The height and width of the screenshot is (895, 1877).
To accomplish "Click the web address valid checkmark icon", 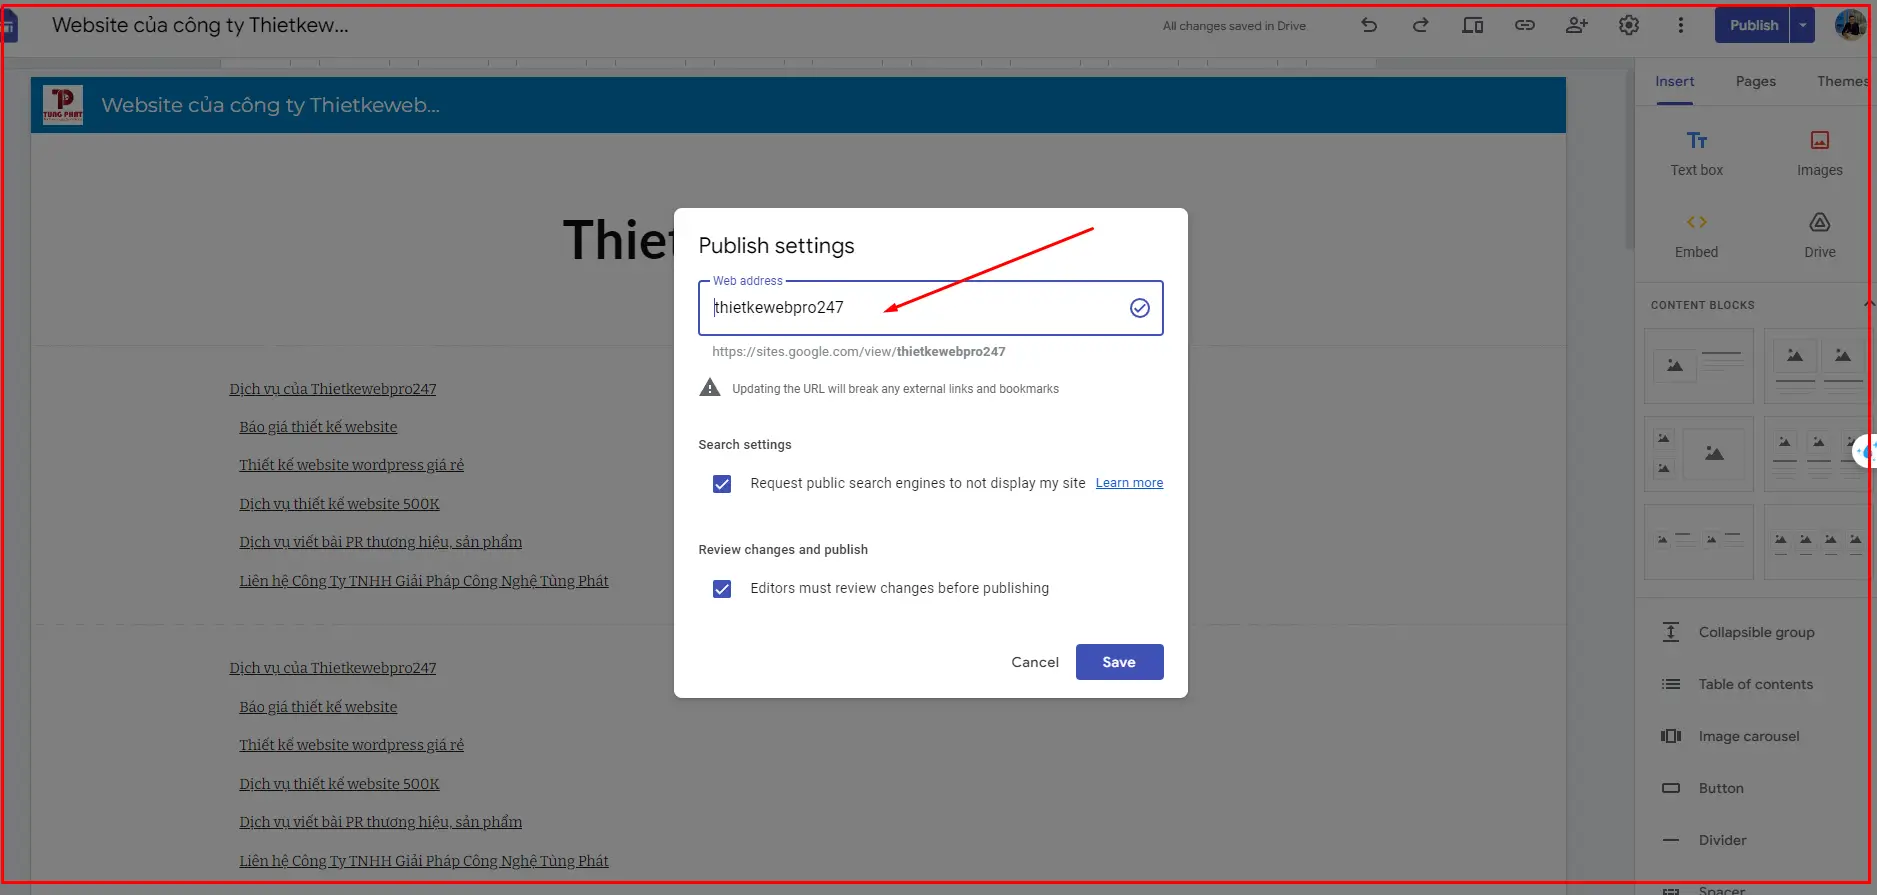I will click(x=1139, y=308).
